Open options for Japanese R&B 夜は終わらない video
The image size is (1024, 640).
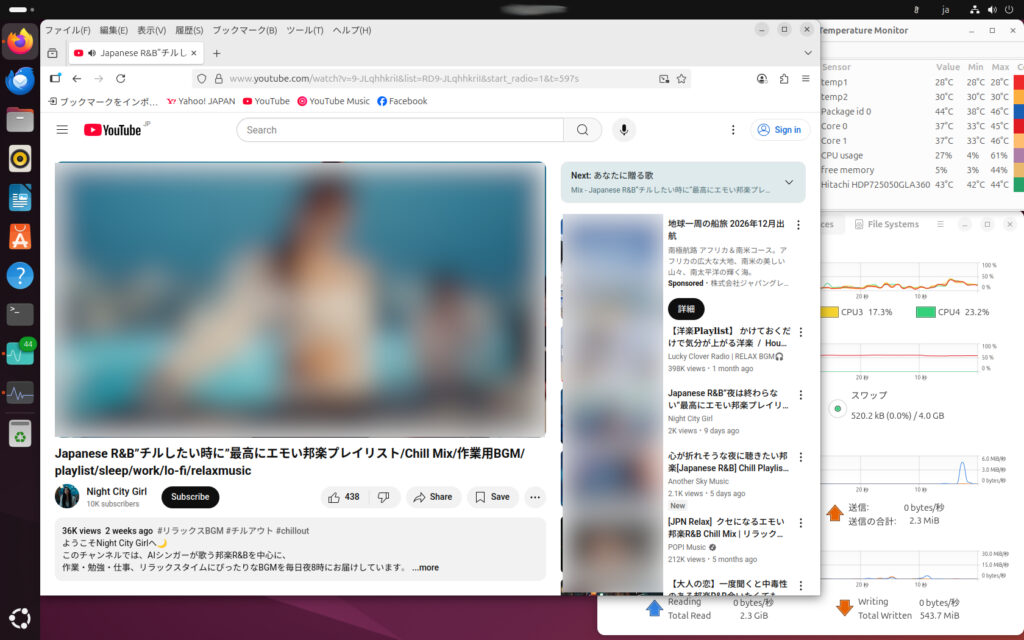801,395
